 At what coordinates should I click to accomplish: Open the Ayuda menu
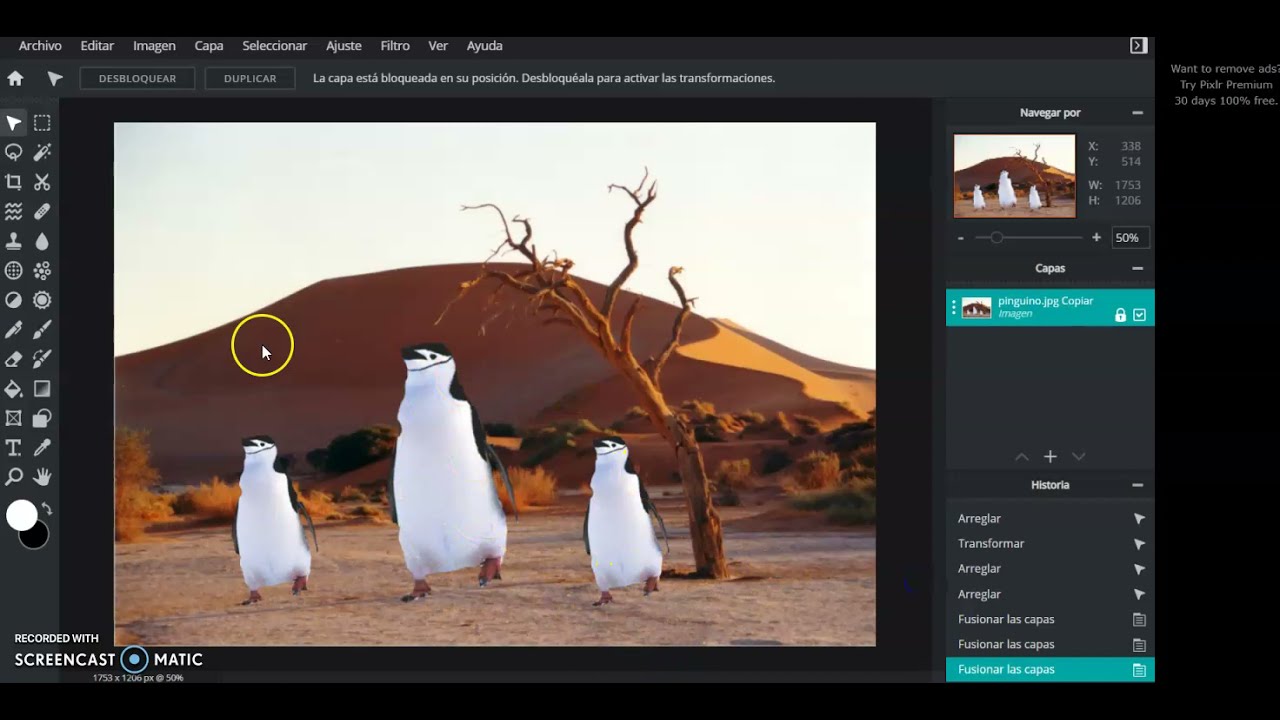(484, 46)
